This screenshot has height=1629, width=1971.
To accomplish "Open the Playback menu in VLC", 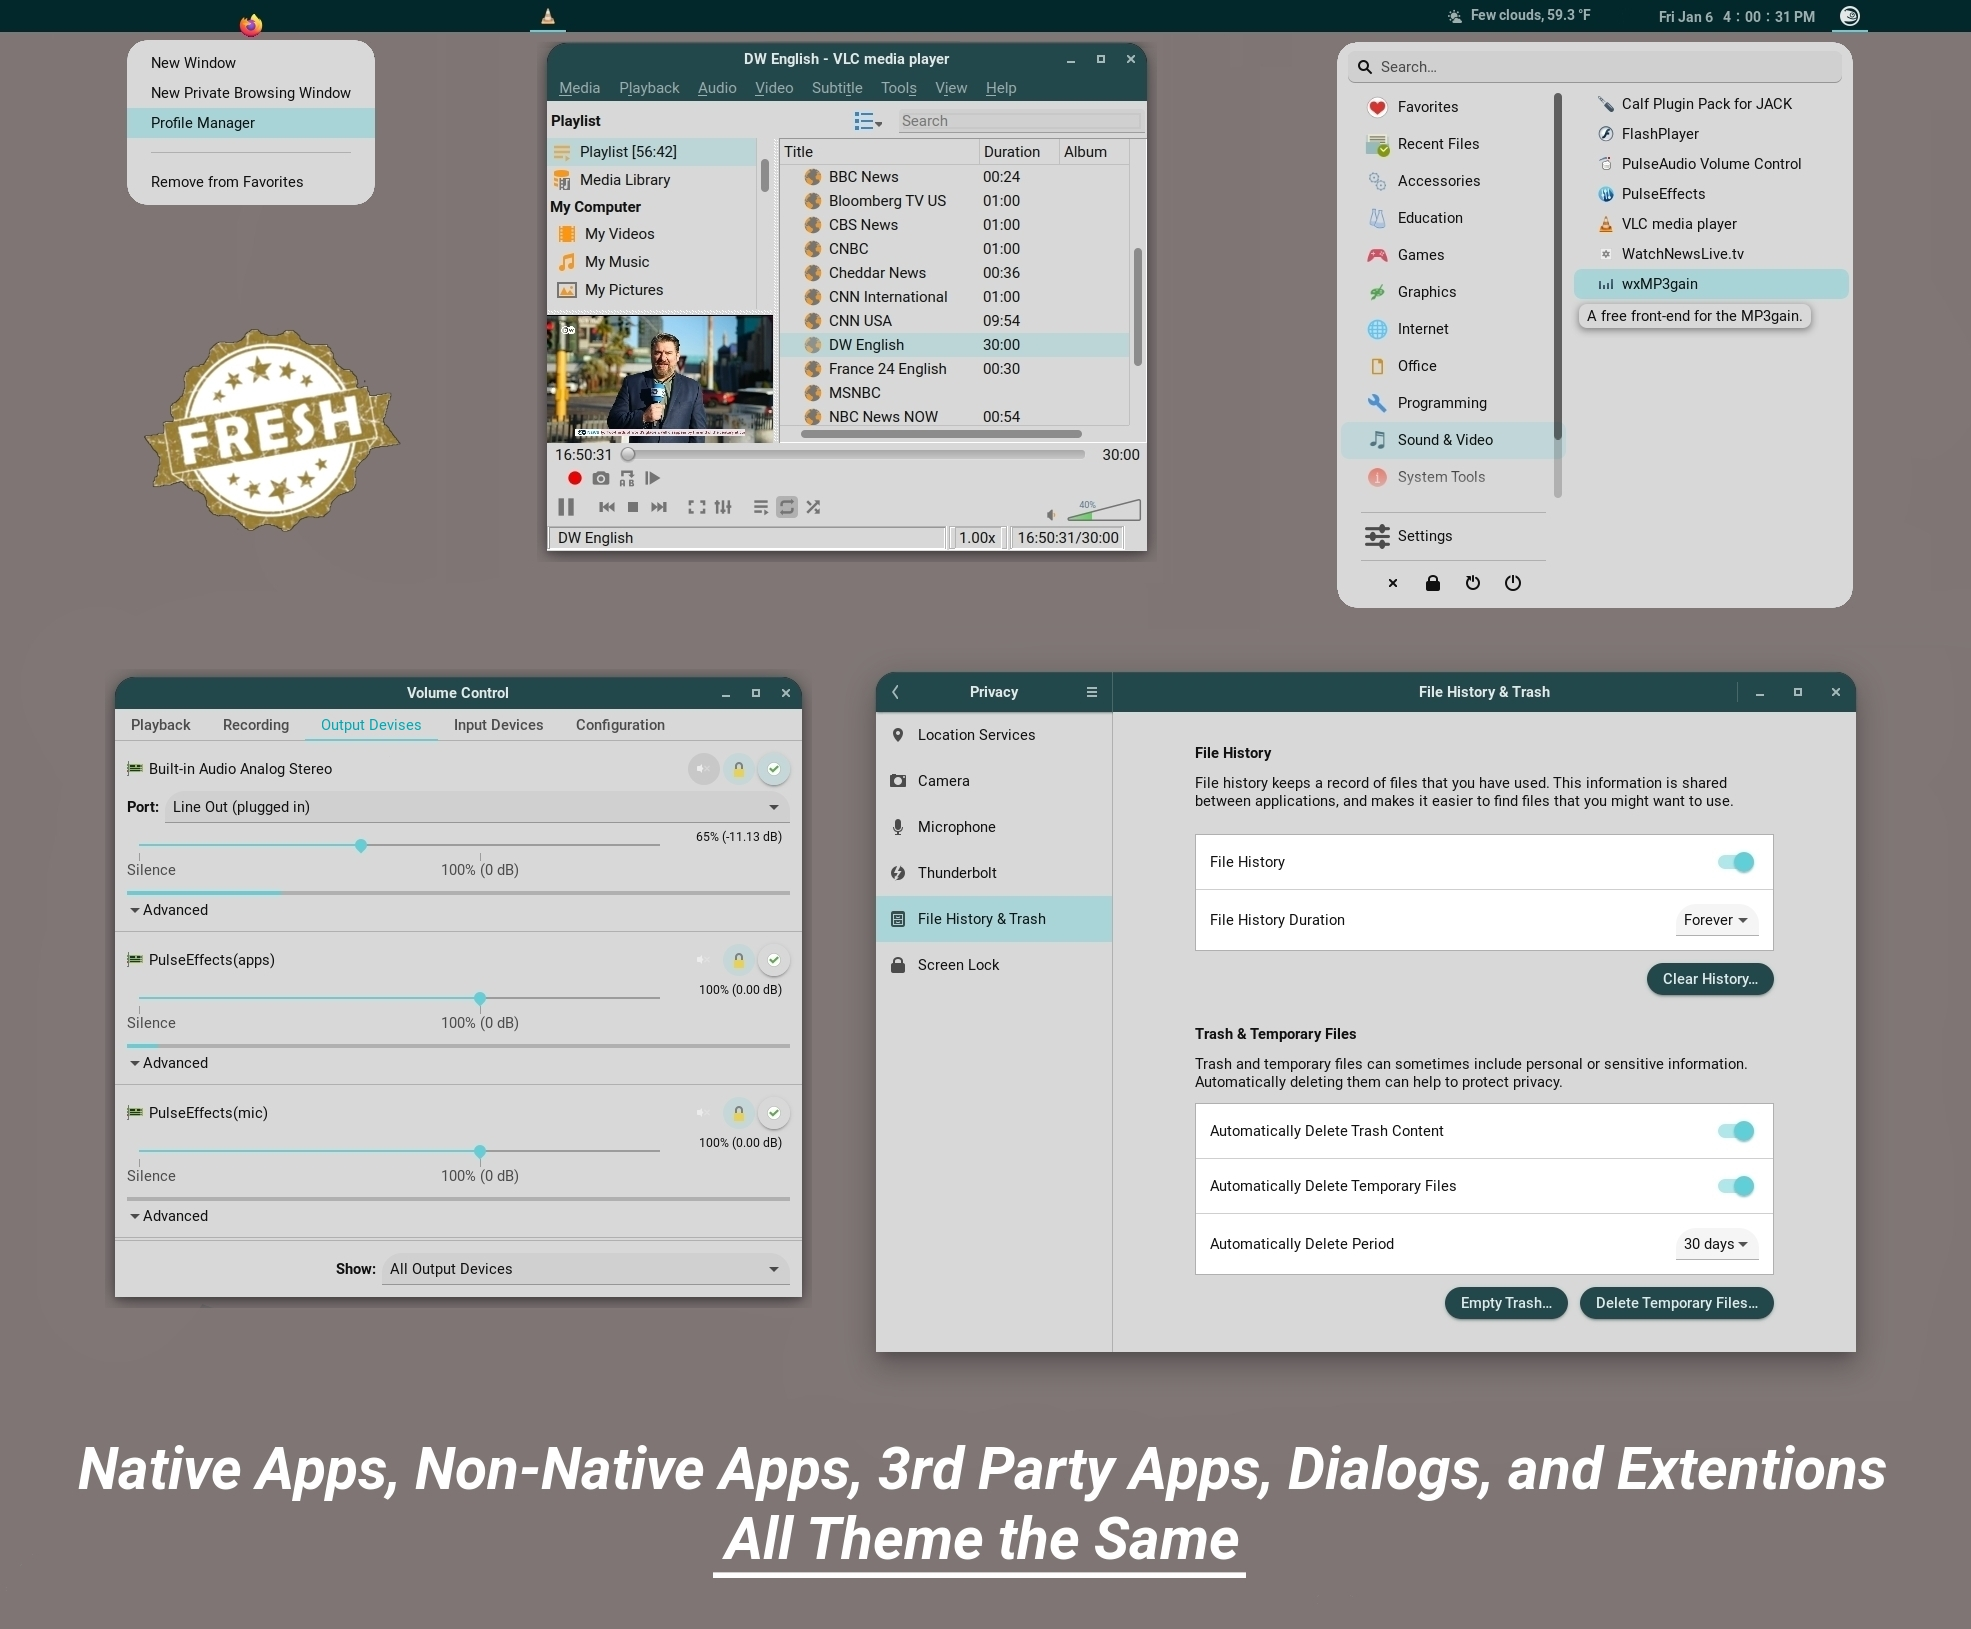I will pyautogui.click(x=649, y=88).
